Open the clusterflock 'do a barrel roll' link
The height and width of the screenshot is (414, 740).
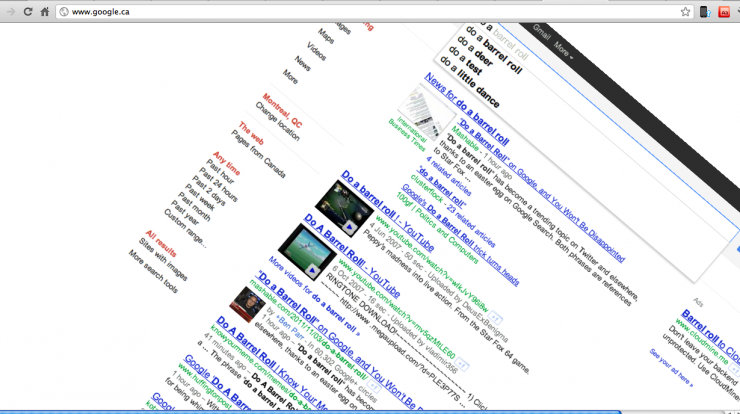[441, 187]
